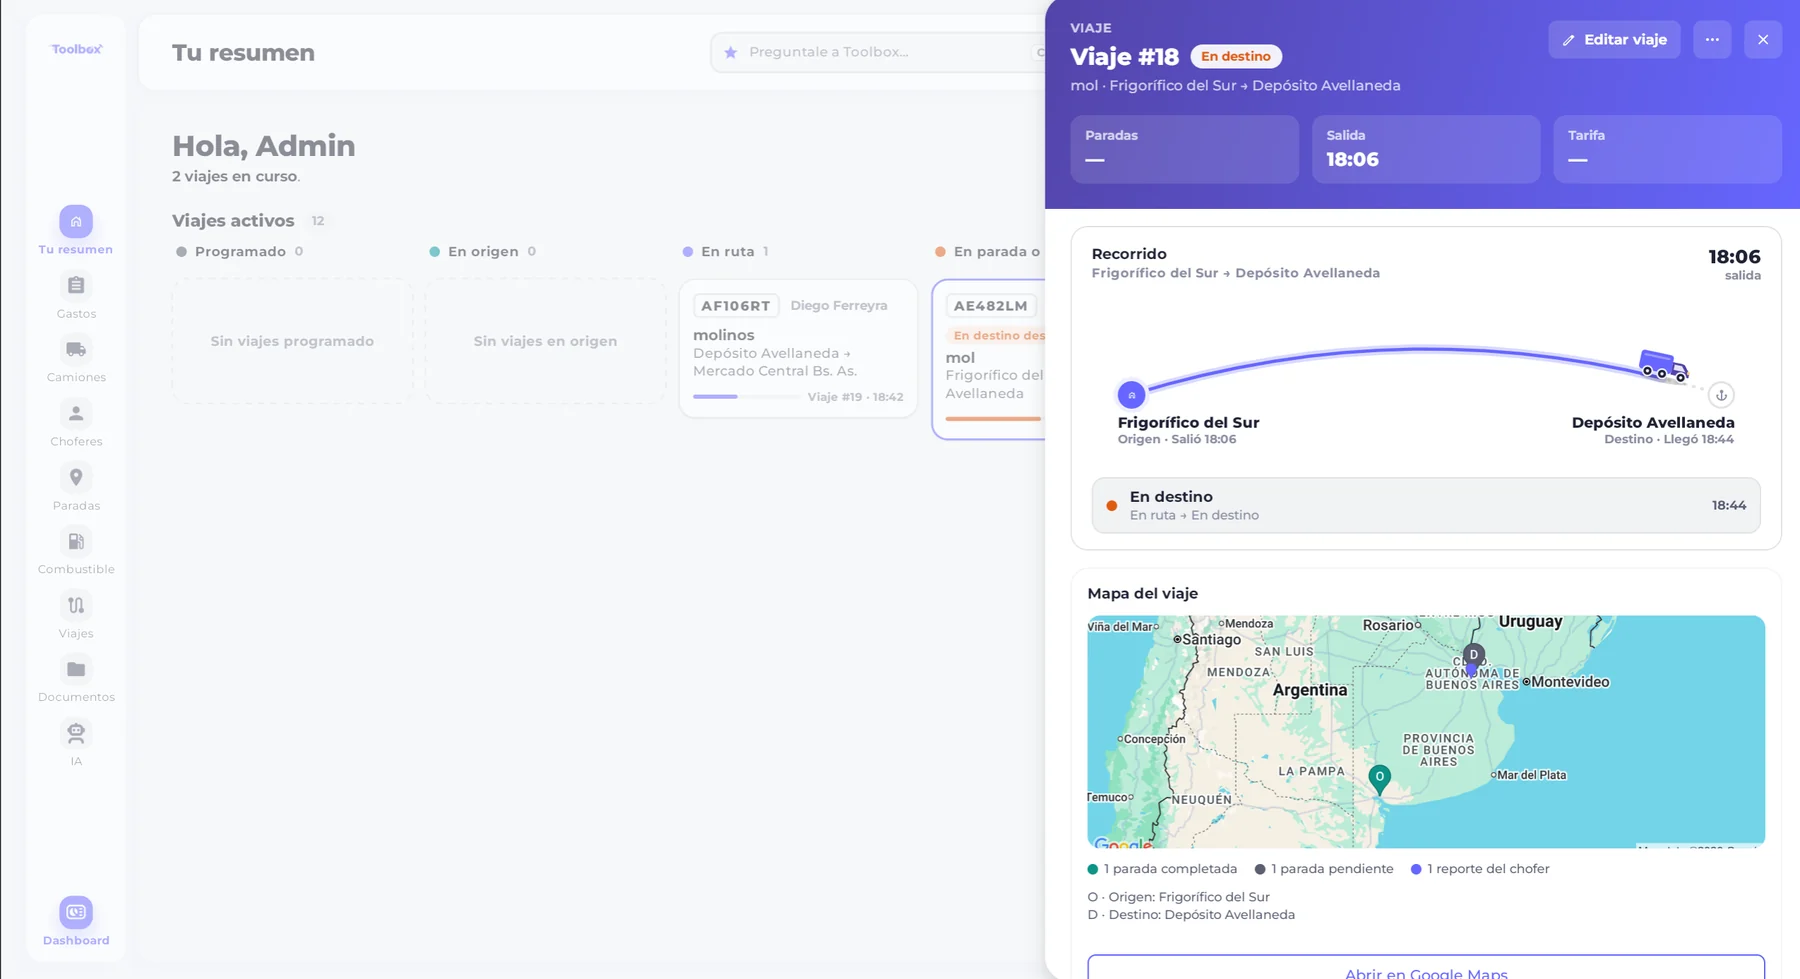Click the D destination pin on map
The height and width of the screenshot is (979, 1800).
[1473, 656]
